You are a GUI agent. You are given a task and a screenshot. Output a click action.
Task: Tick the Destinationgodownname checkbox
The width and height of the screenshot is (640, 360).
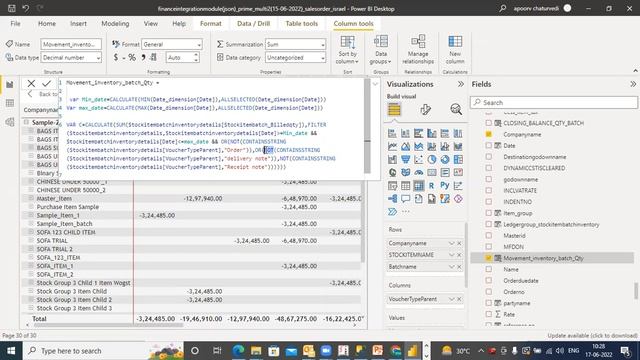[x=489, y=157]
